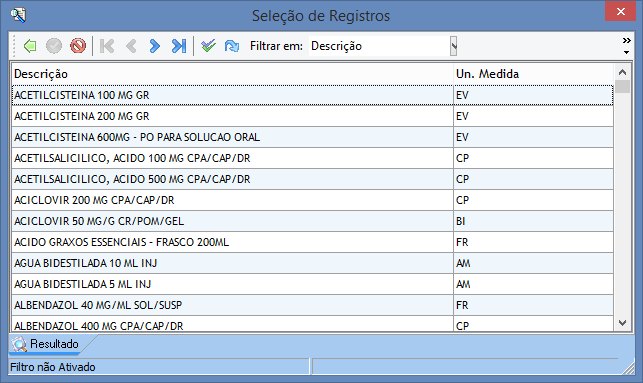
Task: Close the Seleção de Registros window
Action: pyautogui.click(x=621, y=11)
